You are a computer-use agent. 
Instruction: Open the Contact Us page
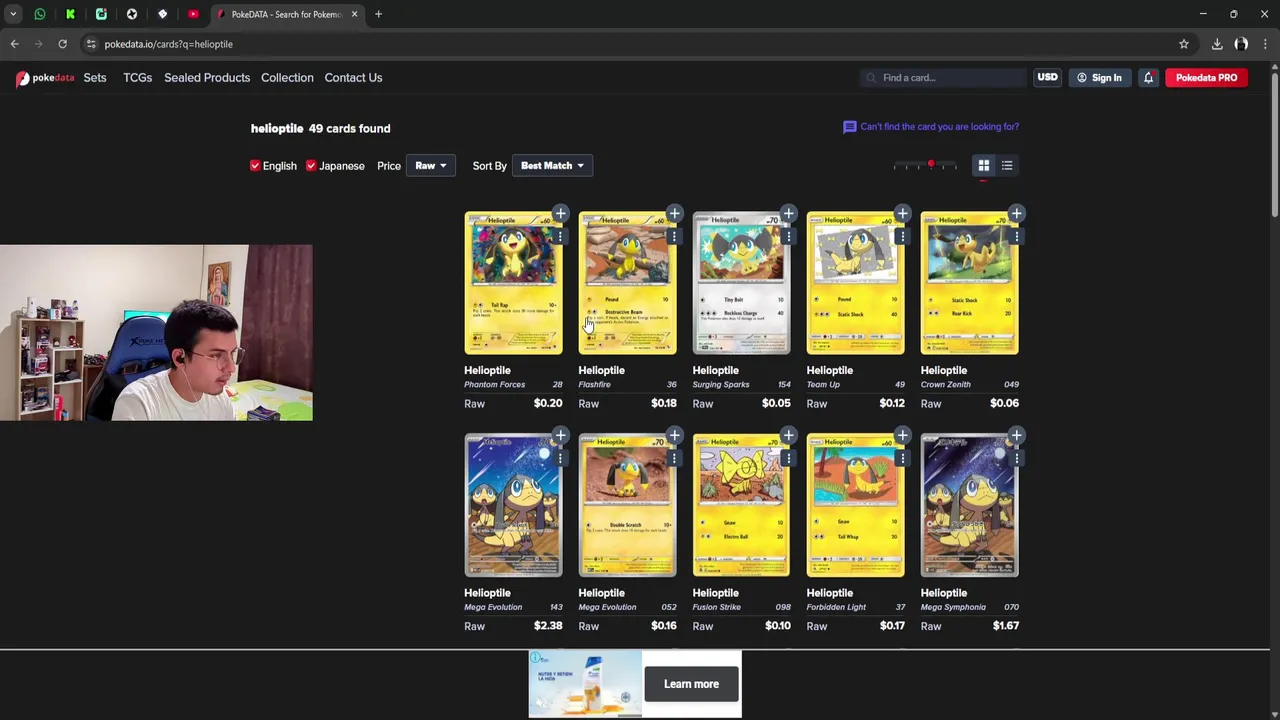pos(353,78)
